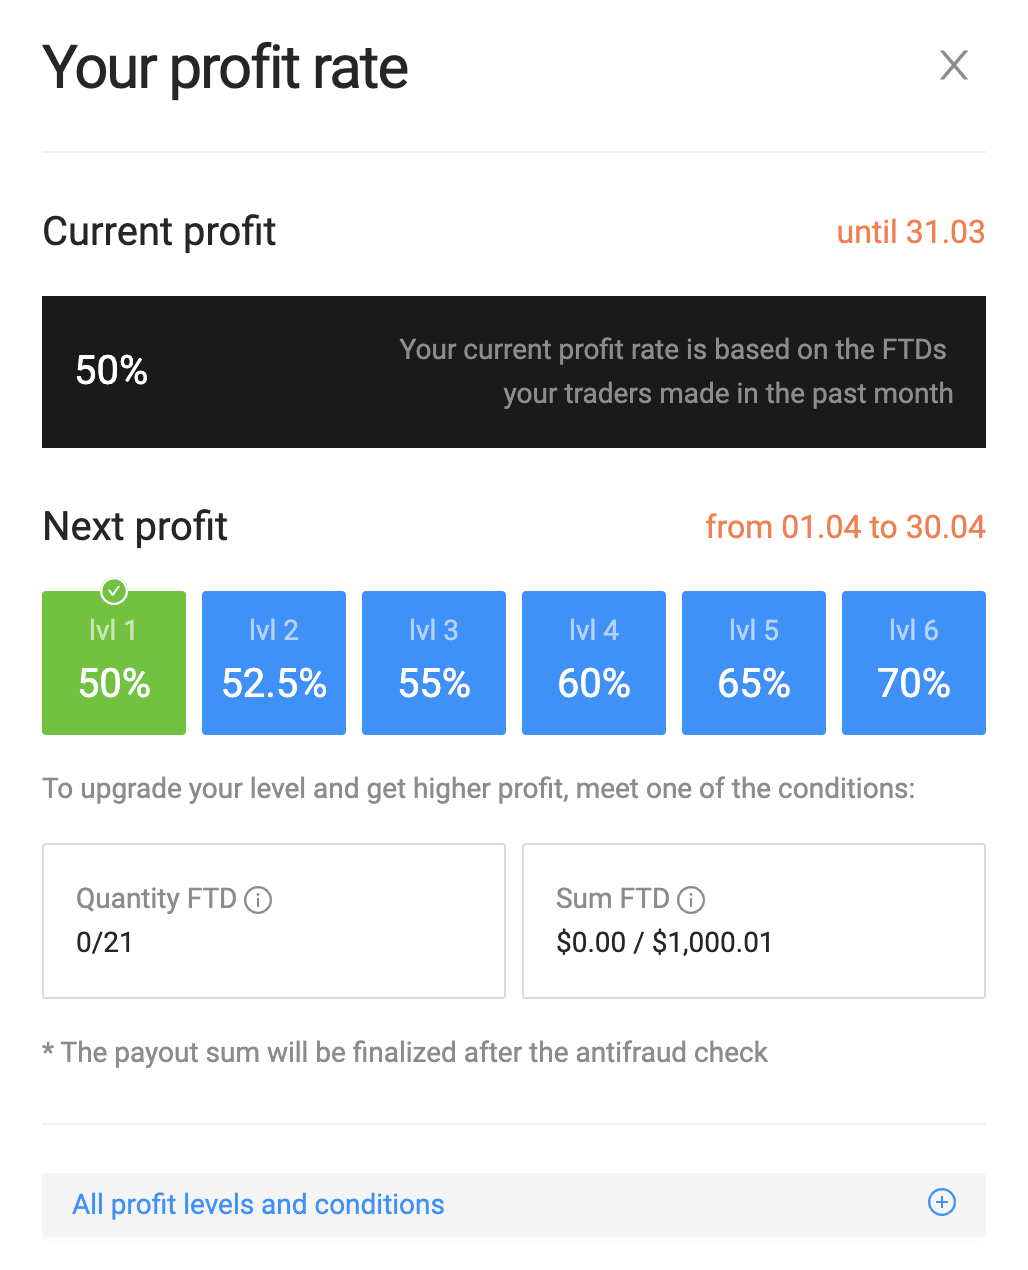The width and height of the screenshot is (1028, 1270).
Task: Click the Next profit heading
Action: (x=135, y=527)
